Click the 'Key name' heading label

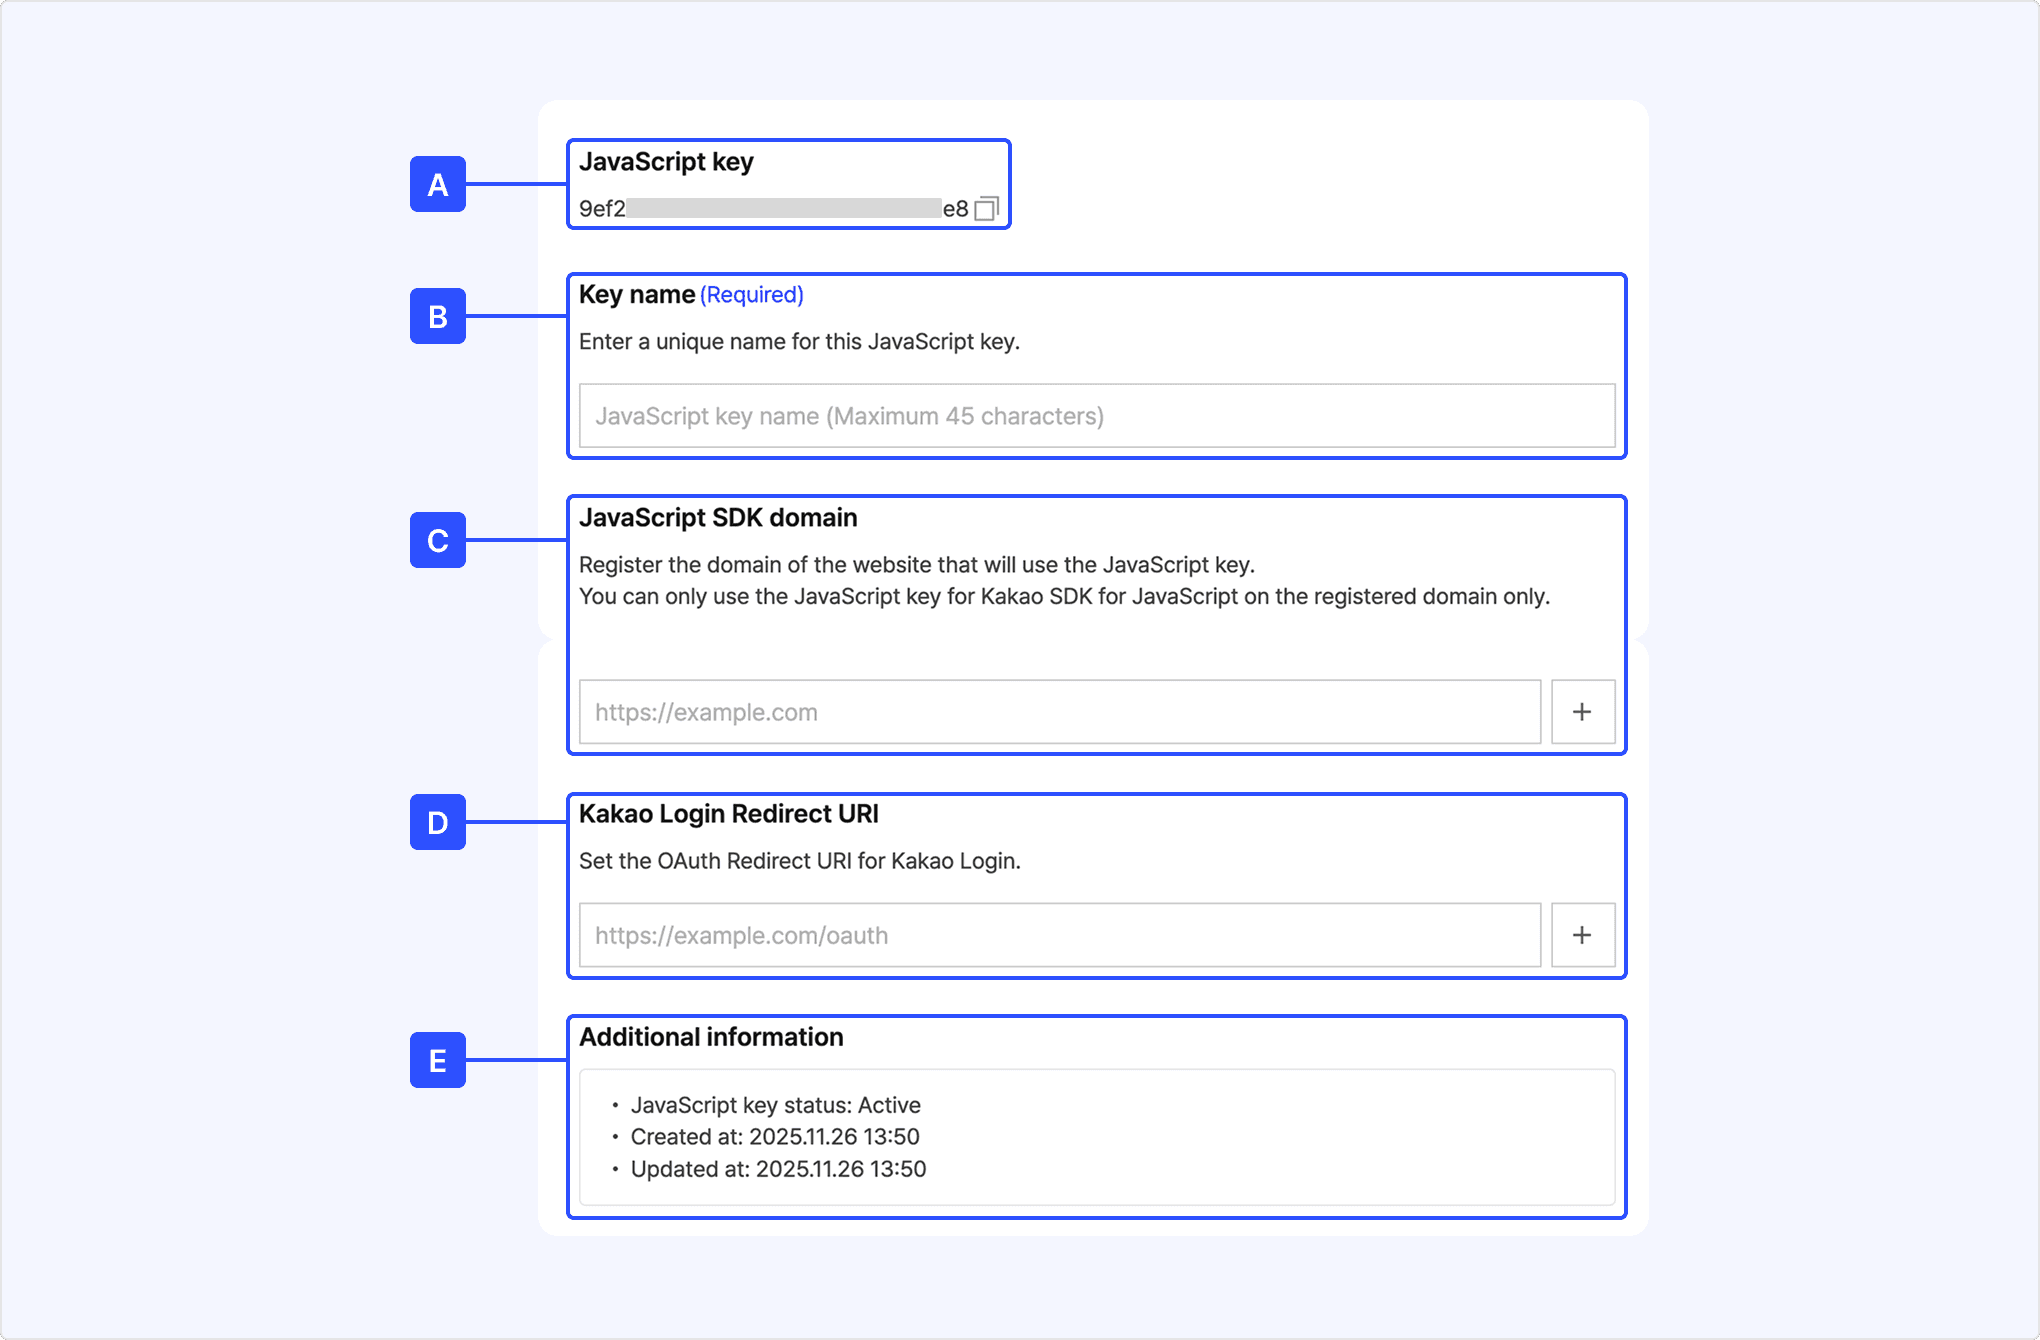(x=636, y=295)
